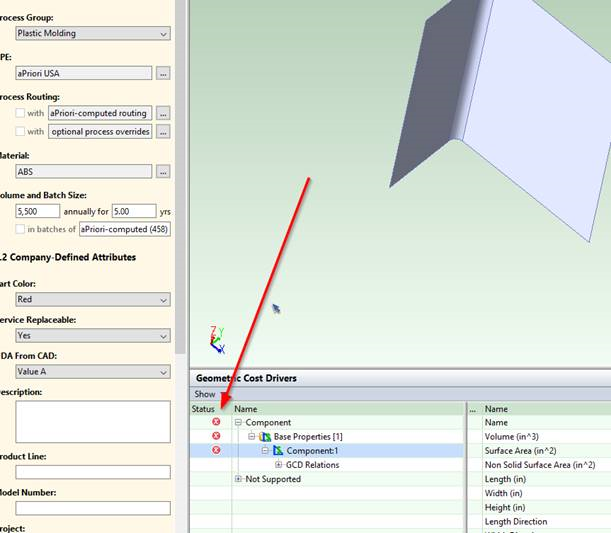Open the Part Color dropdown
The width and height of the screenshot is (611, 533).
tap(92, 299)
